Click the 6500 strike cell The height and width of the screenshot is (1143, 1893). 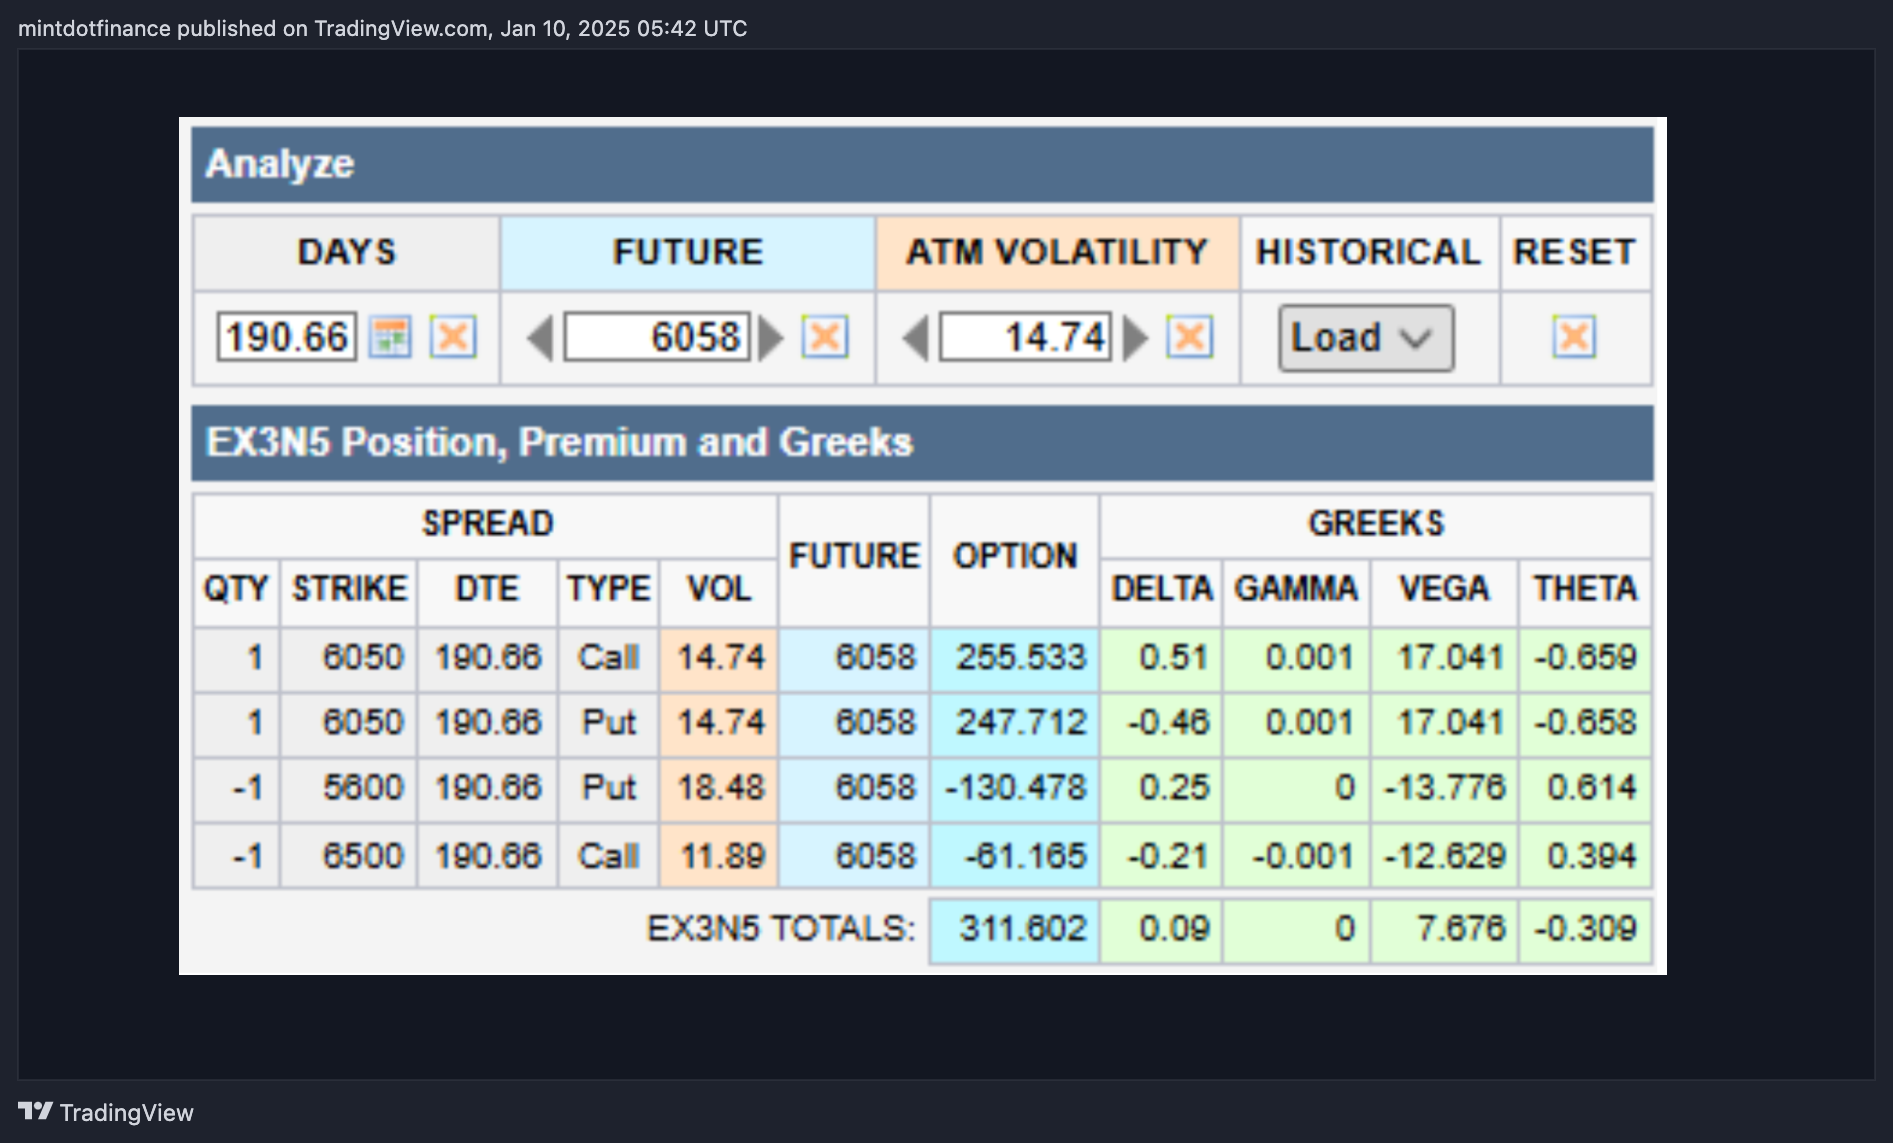[350, 856]
